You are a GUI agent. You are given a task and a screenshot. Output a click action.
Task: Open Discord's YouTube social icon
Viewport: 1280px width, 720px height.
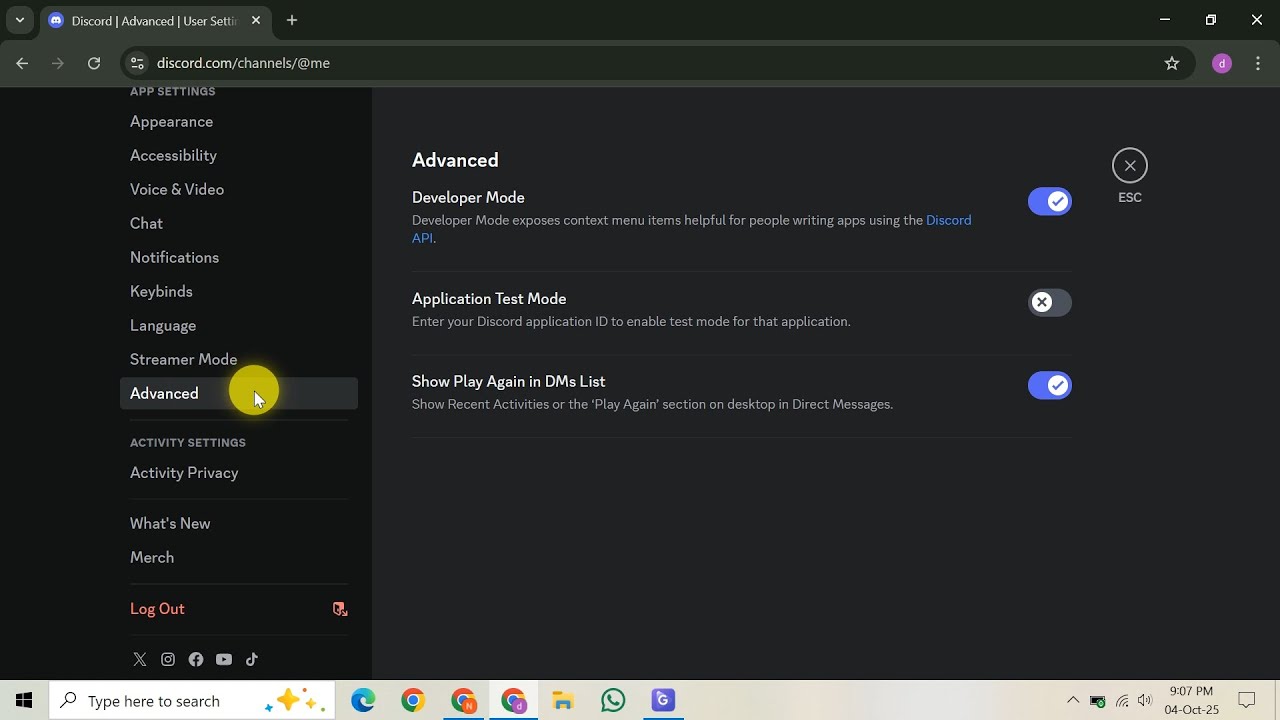coord(224,659)
